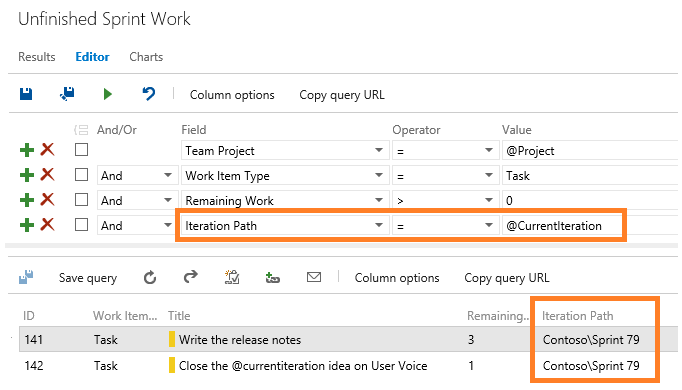Click the @Project value field
The width and height of the screenshot is (682, 390).
590,150
